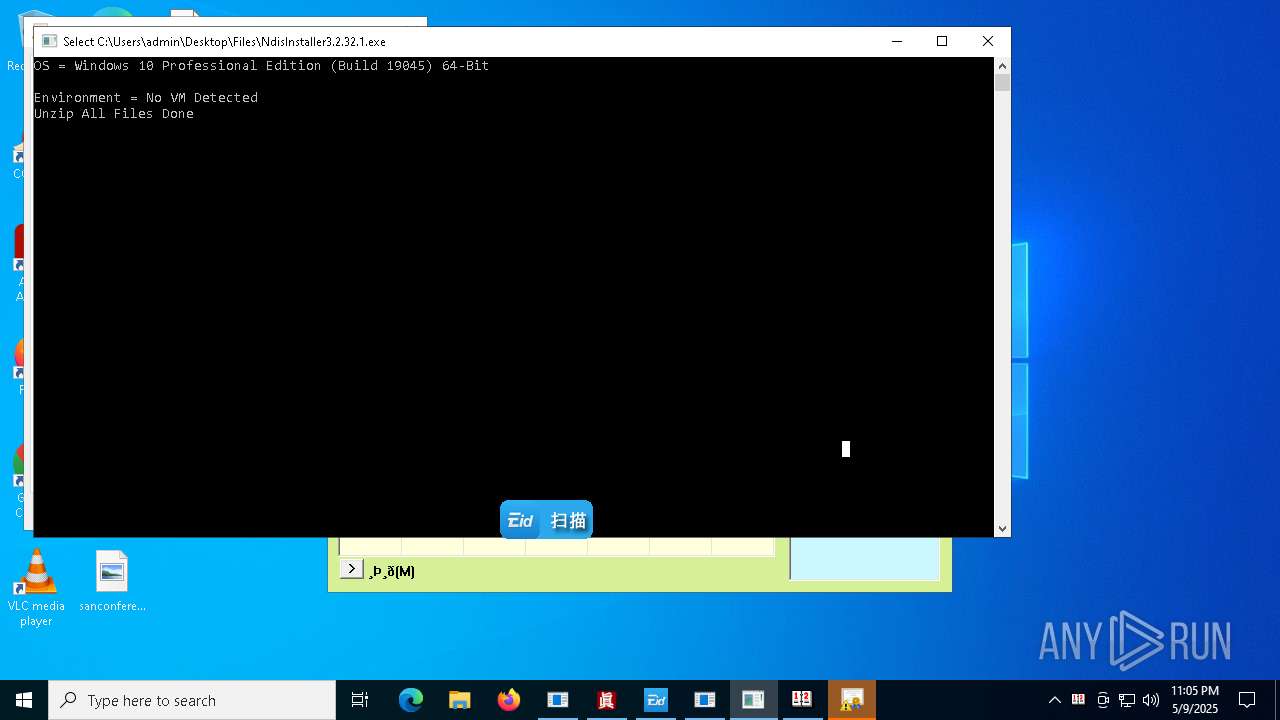Click the arrow button next to (M) label
The image size is (1280, 720).
tap(351, 569)
